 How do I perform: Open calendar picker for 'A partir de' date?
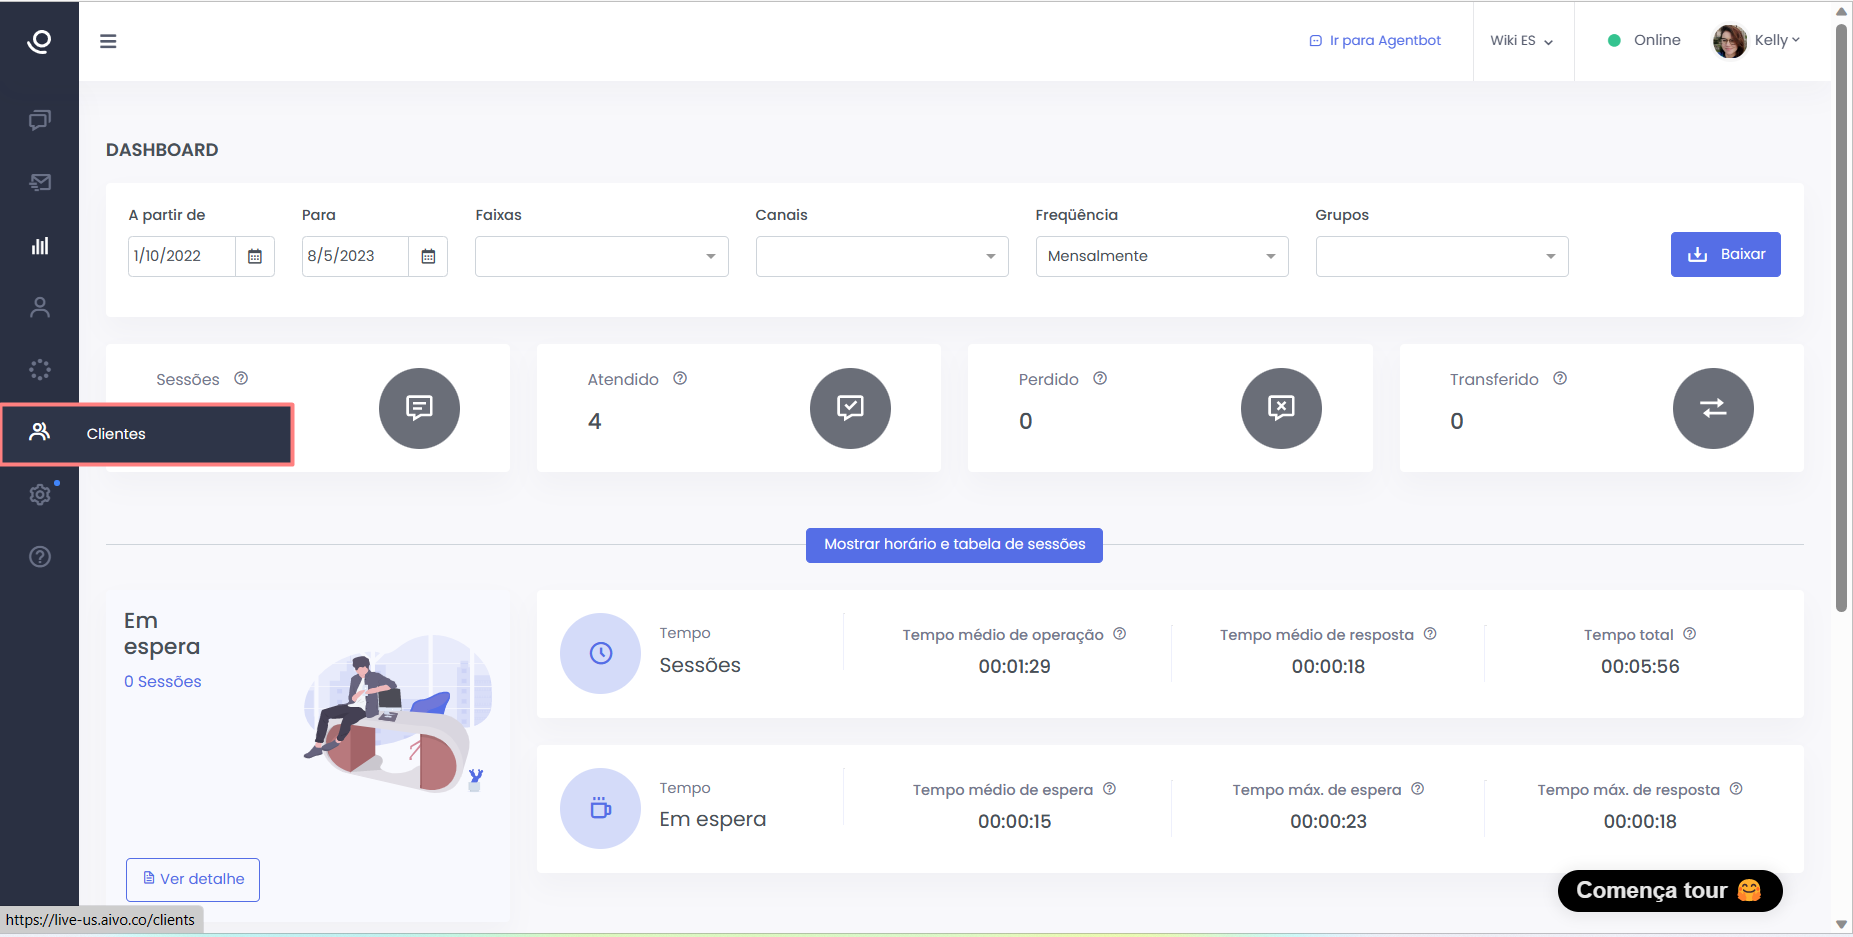[255, 257]
